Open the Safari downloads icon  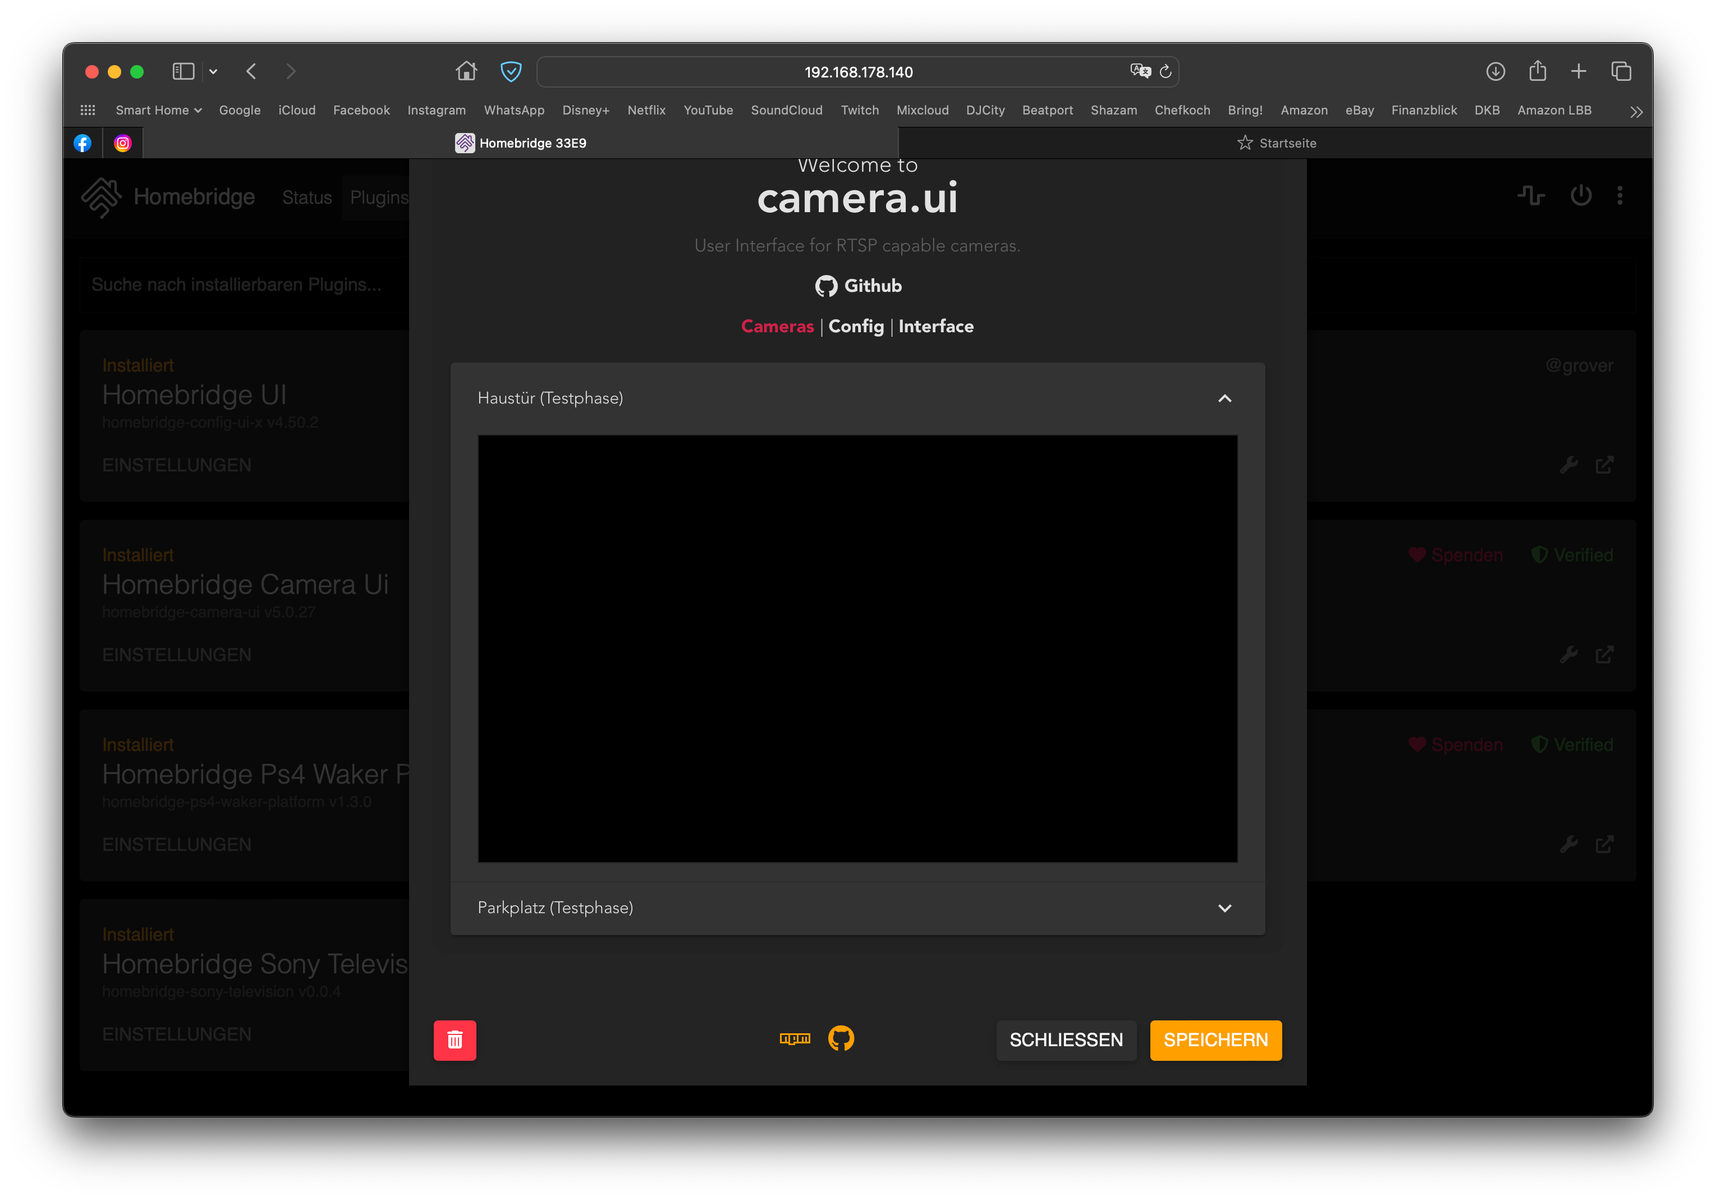(1495, 71)
